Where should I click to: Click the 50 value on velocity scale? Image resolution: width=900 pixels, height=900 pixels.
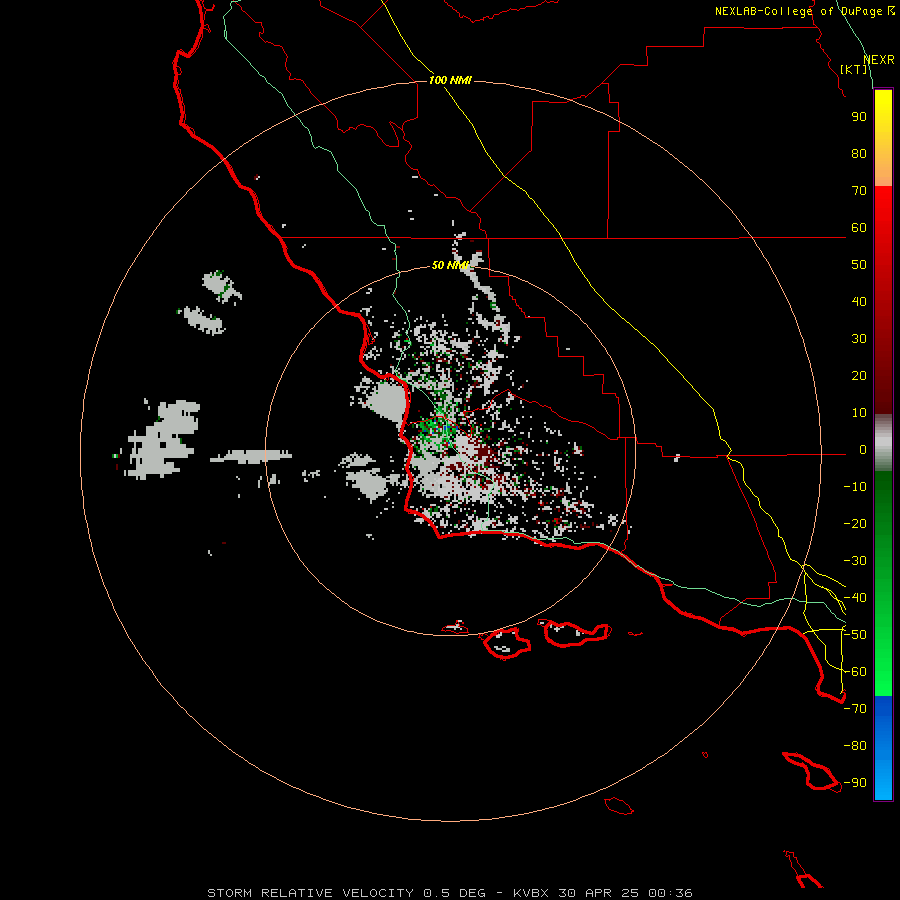(859, 265)
